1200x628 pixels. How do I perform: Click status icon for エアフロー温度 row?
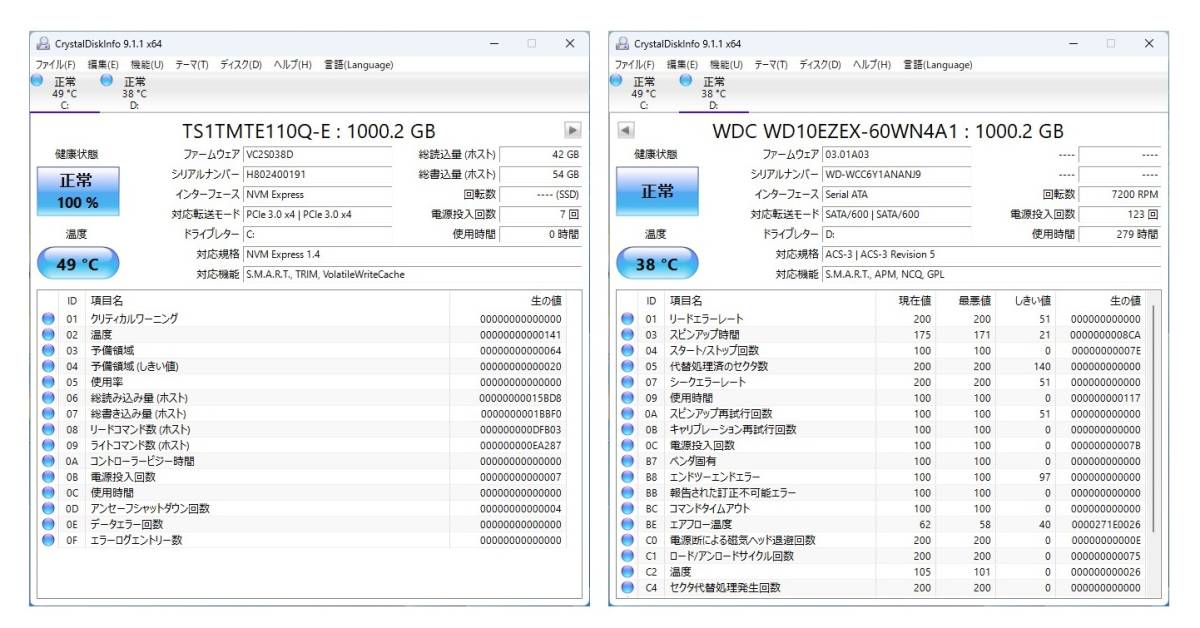[627, 524]
